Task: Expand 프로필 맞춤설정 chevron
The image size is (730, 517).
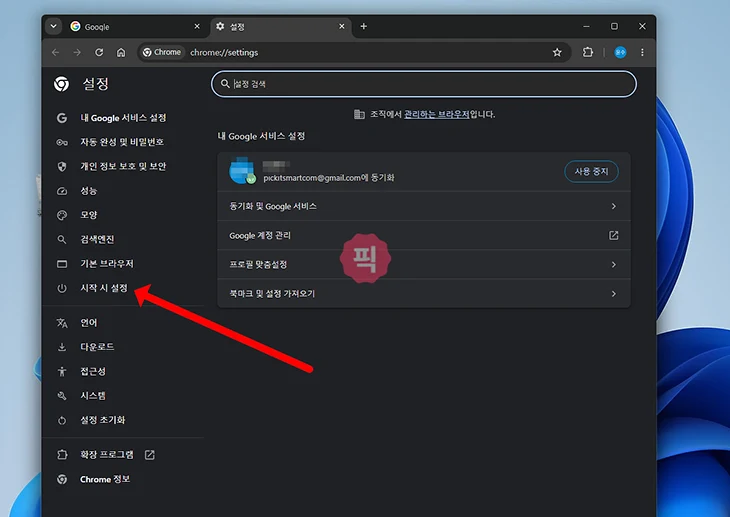Action: (614, 265)
